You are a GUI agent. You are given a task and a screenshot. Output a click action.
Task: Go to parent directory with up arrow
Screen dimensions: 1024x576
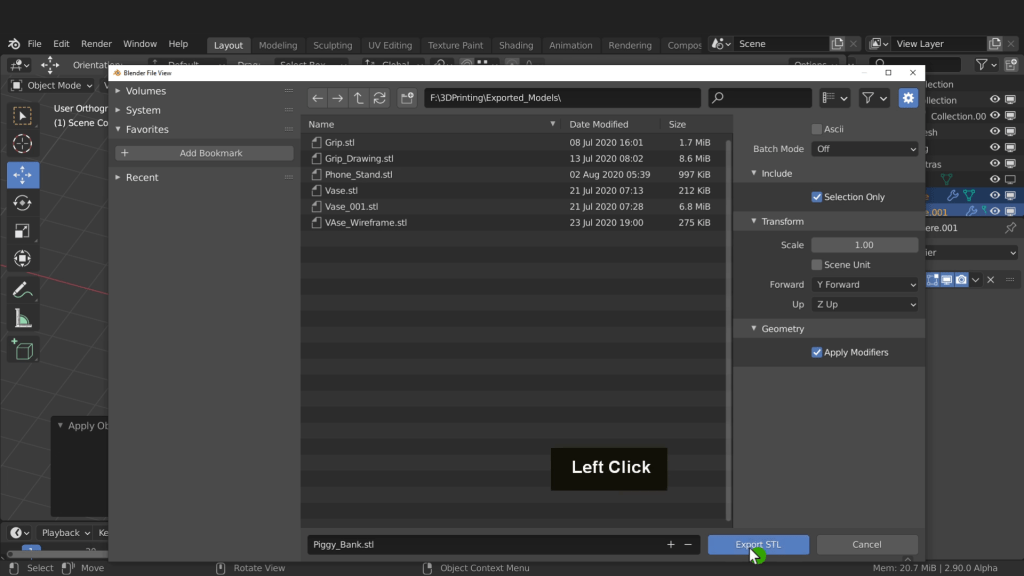pyautogui.click(x=359, y=98)
